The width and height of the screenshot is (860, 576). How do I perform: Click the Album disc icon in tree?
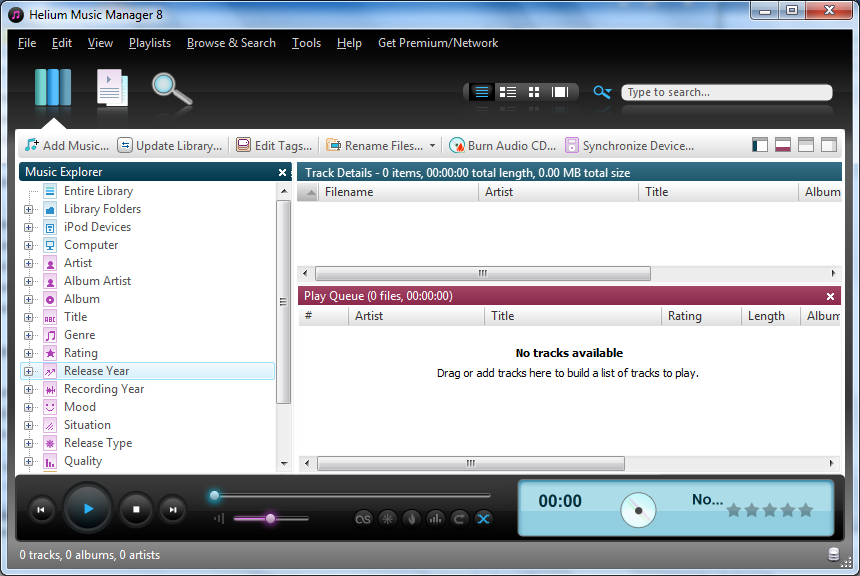pyautogui.click(x=50, y=300)
